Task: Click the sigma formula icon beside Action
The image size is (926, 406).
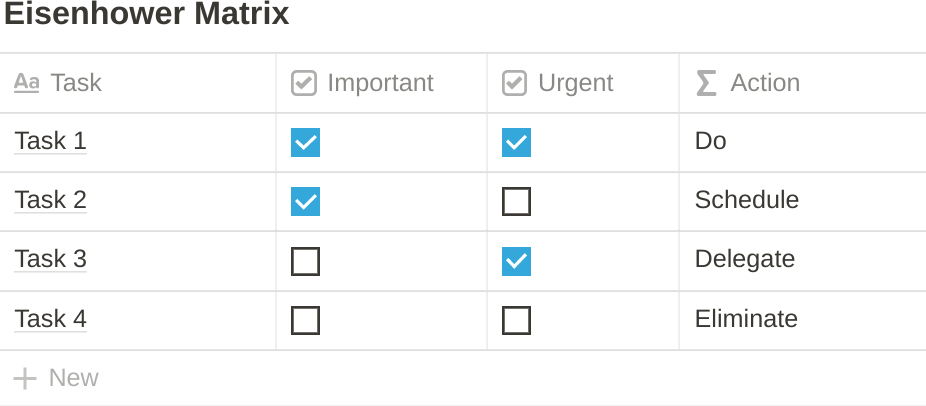Action: pos(706,83)
